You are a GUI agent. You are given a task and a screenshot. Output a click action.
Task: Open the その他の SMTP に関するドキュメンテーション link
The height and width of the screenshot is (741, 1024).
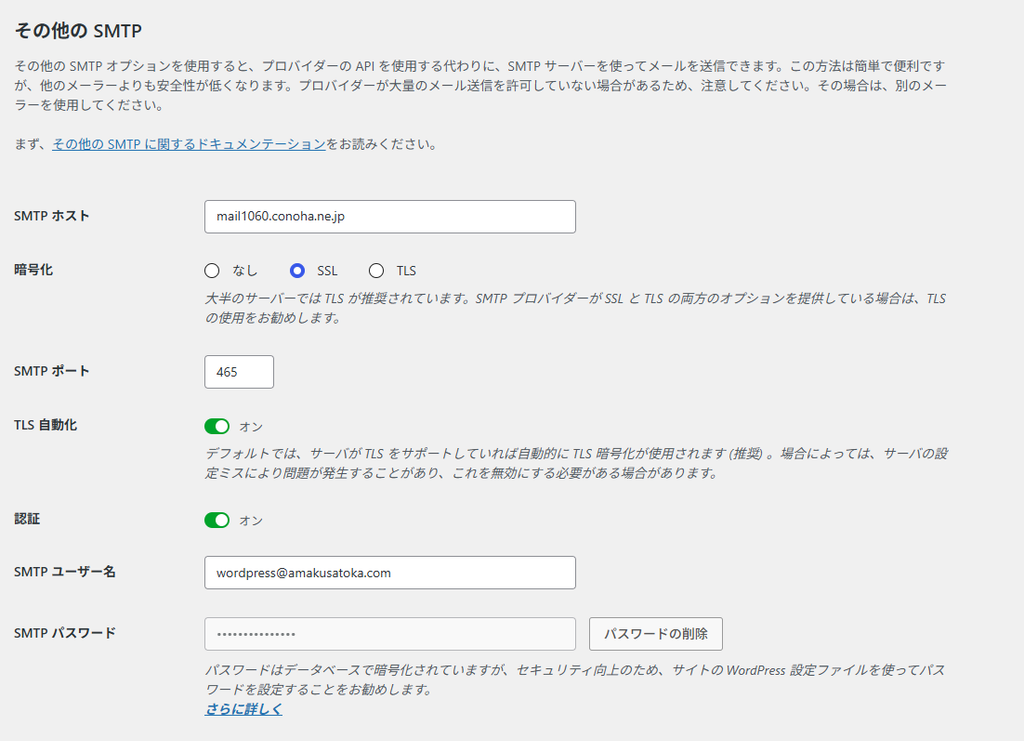coord(189,144)
